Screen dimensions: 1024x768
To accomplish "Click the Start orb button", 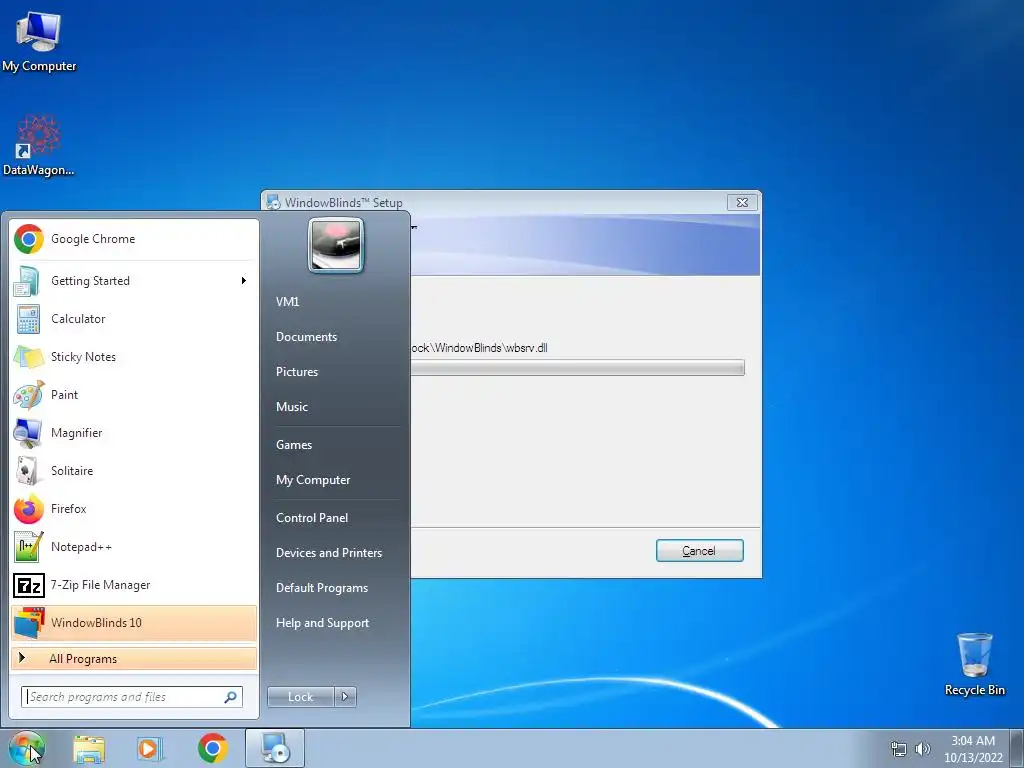I will pos(27,748).
